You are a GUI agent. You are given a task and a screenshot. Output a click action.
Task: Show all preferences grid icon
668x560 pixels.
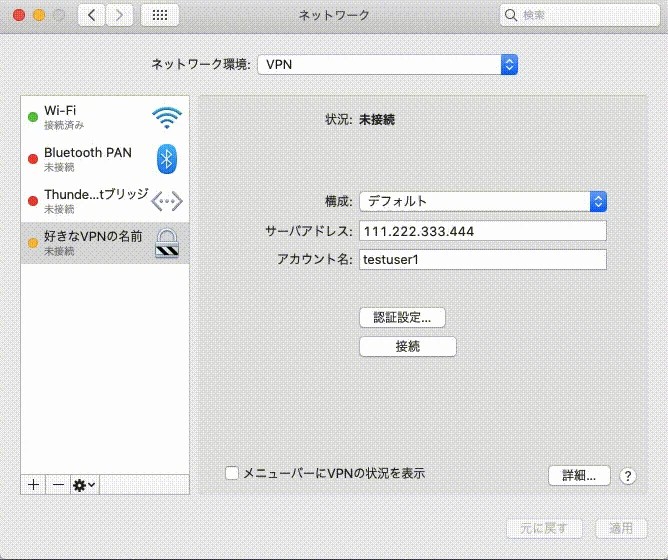[x=160, y=15]
